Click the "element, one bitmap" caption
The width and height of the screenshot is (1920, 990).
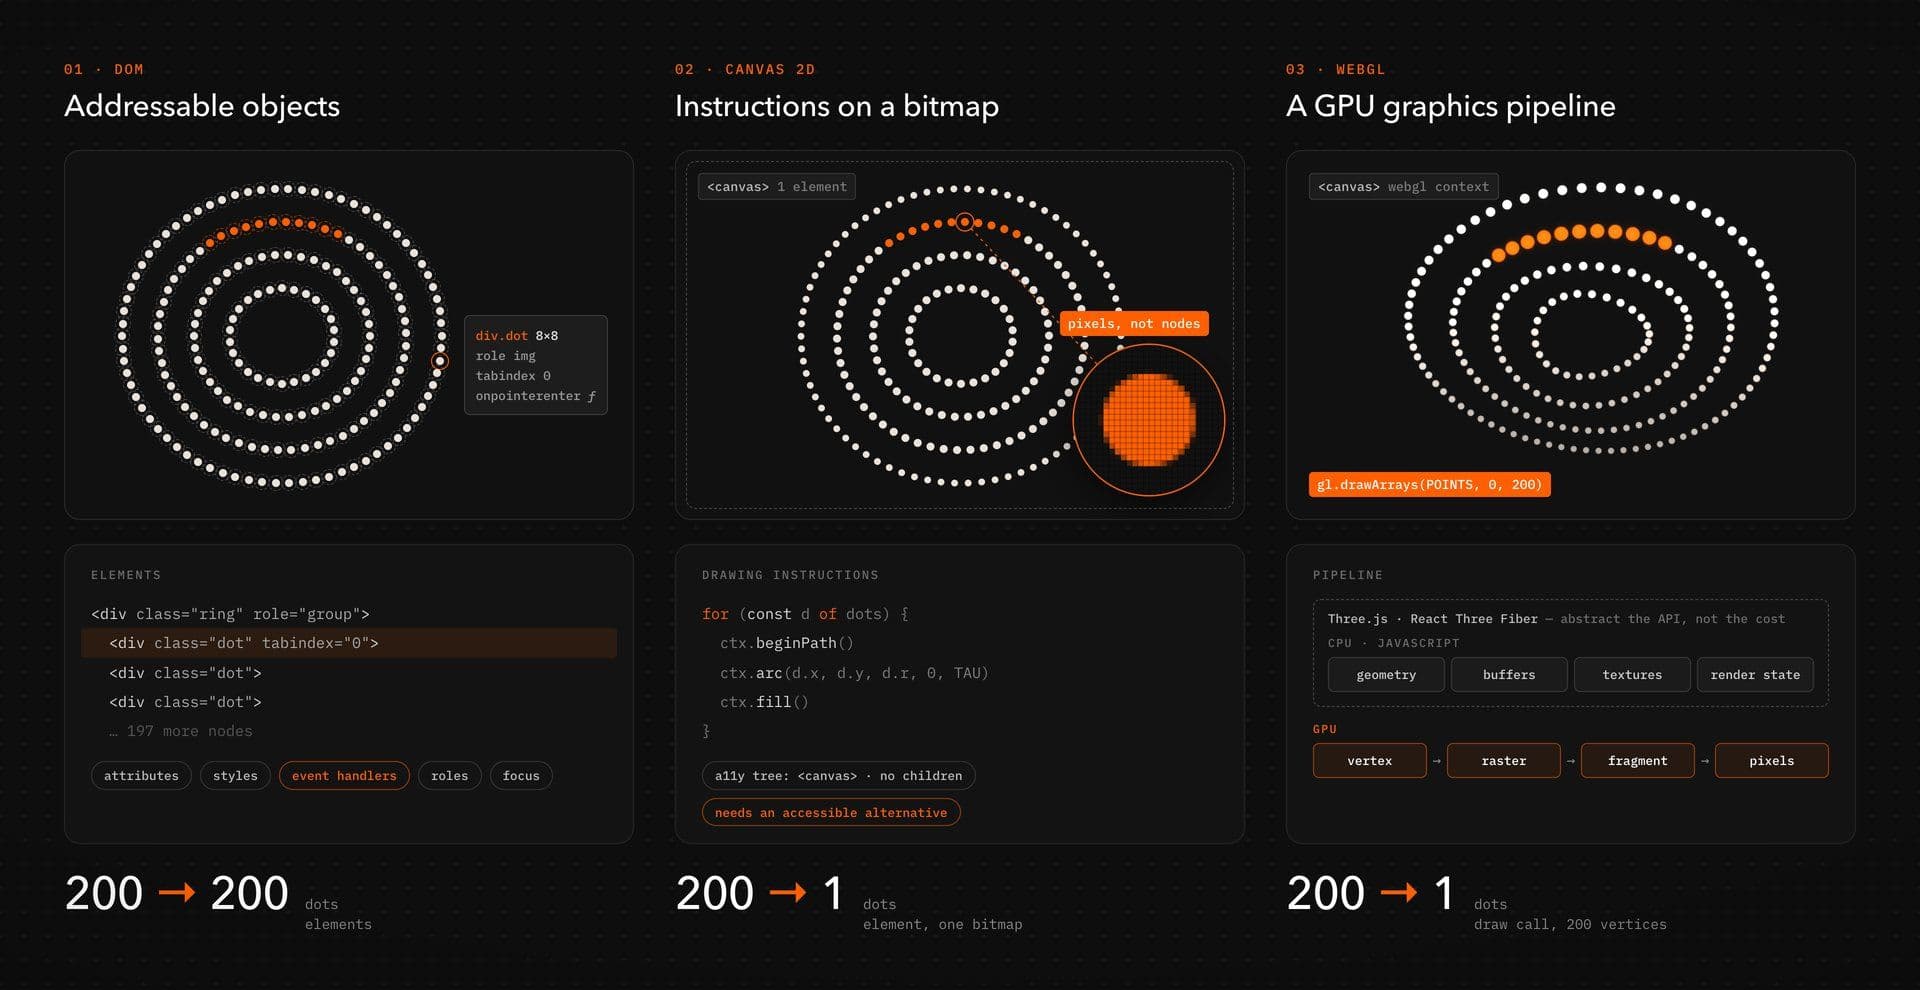943,925
